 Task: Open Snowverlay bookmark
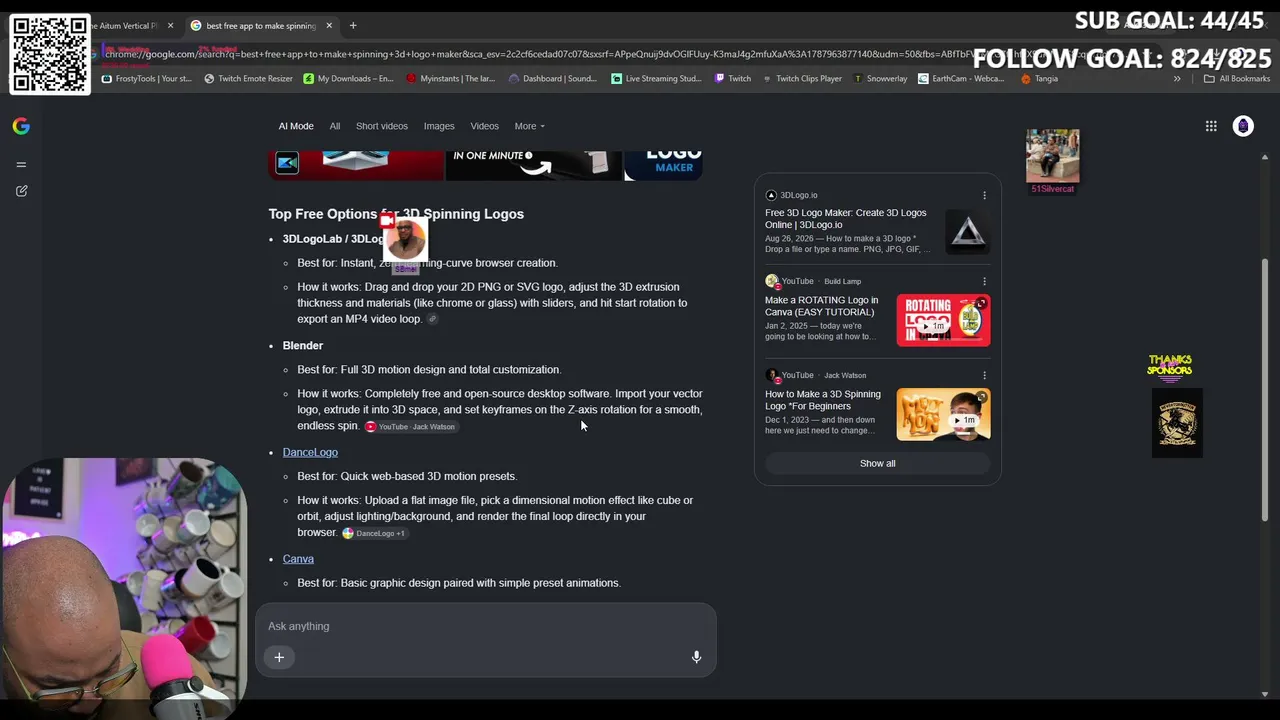coord(881,79)
